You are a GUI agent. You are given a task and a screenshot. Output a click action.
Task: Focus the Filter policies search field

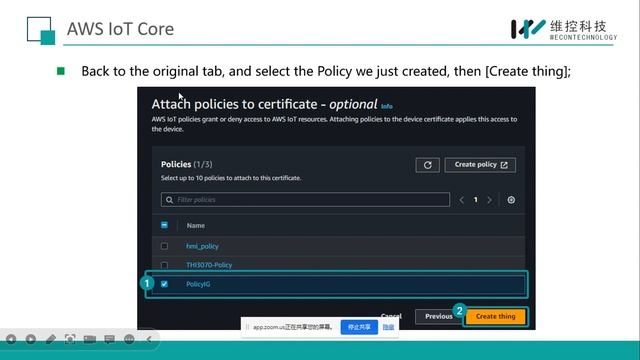[x=305, y=200]
